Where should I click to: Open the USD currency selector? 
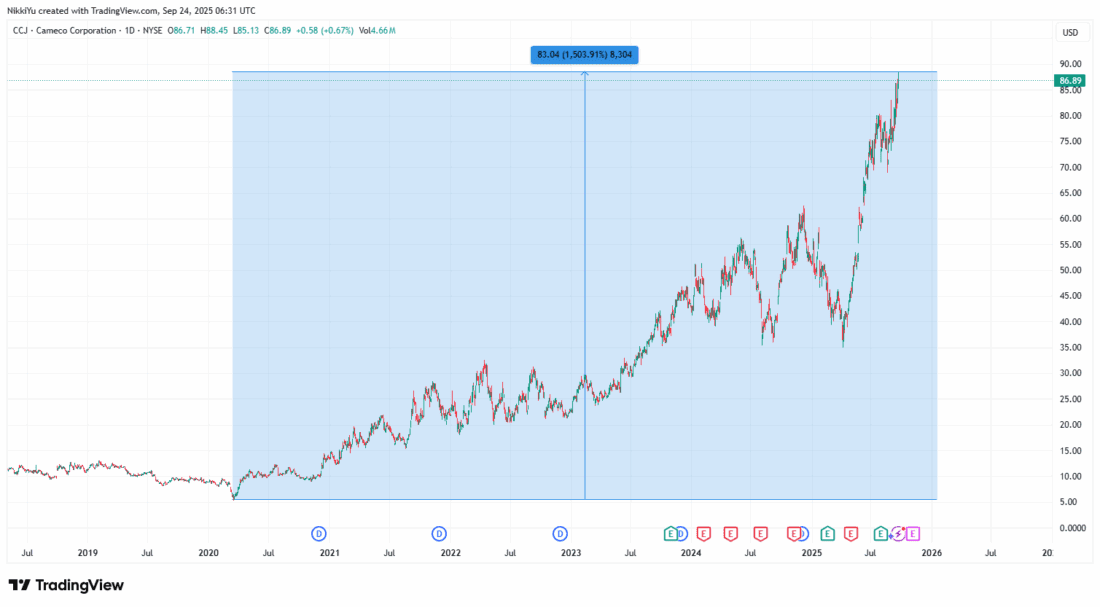[1069, 32]
